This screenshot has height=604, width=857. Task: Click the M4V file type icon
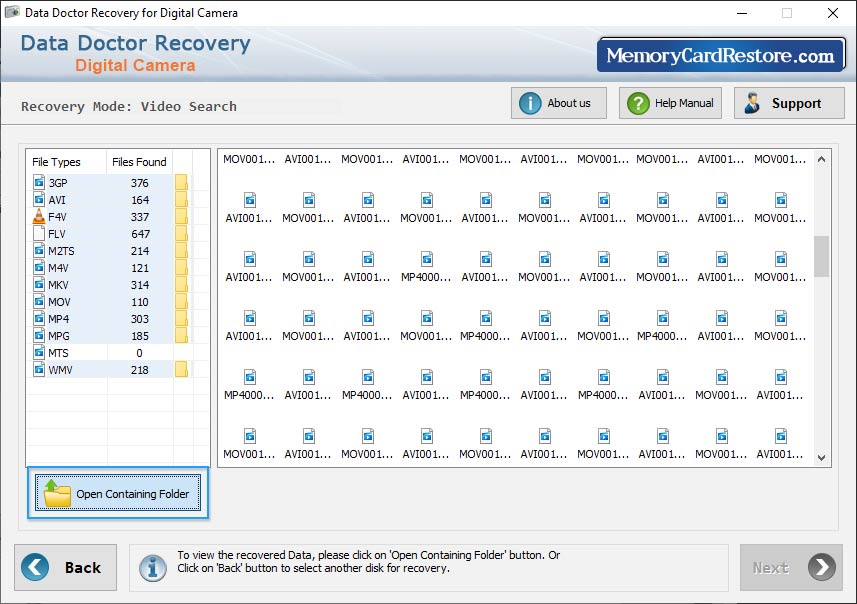tap(39, 267)
